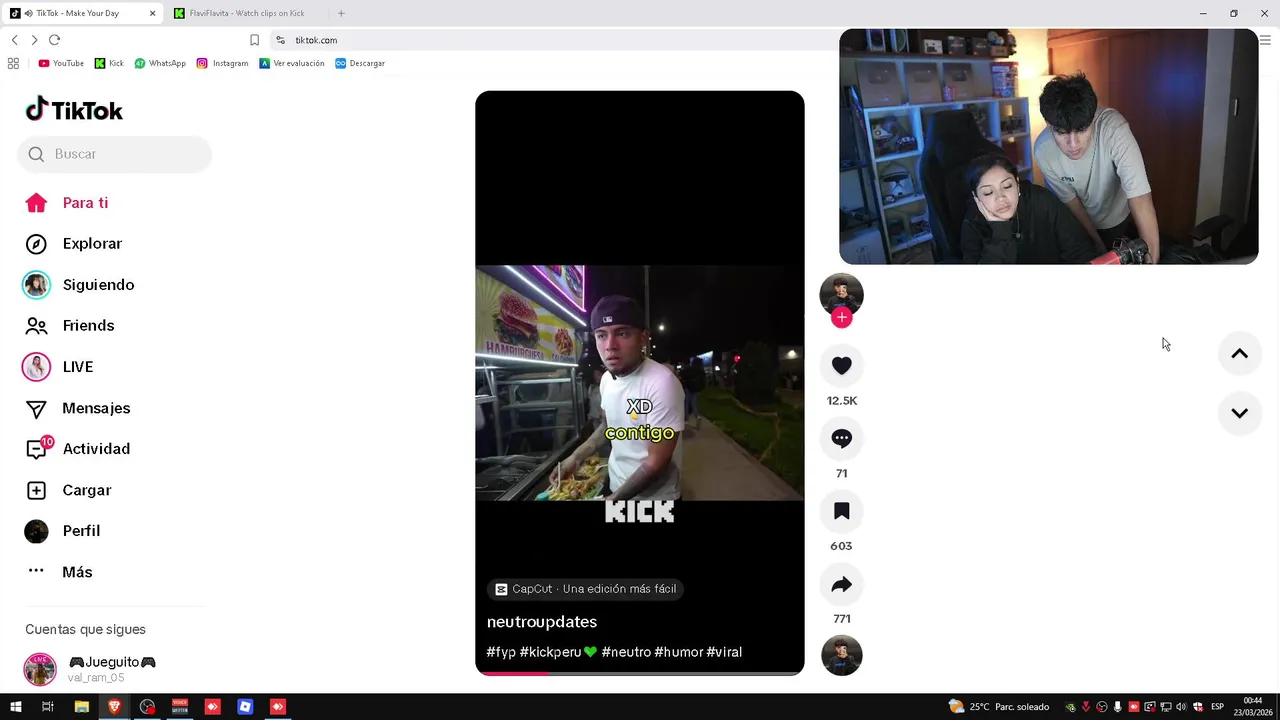Viewport: 1280px width, 720px height.
Task: Click the Brave browser taskbar icon
Action: pos(114,707)
